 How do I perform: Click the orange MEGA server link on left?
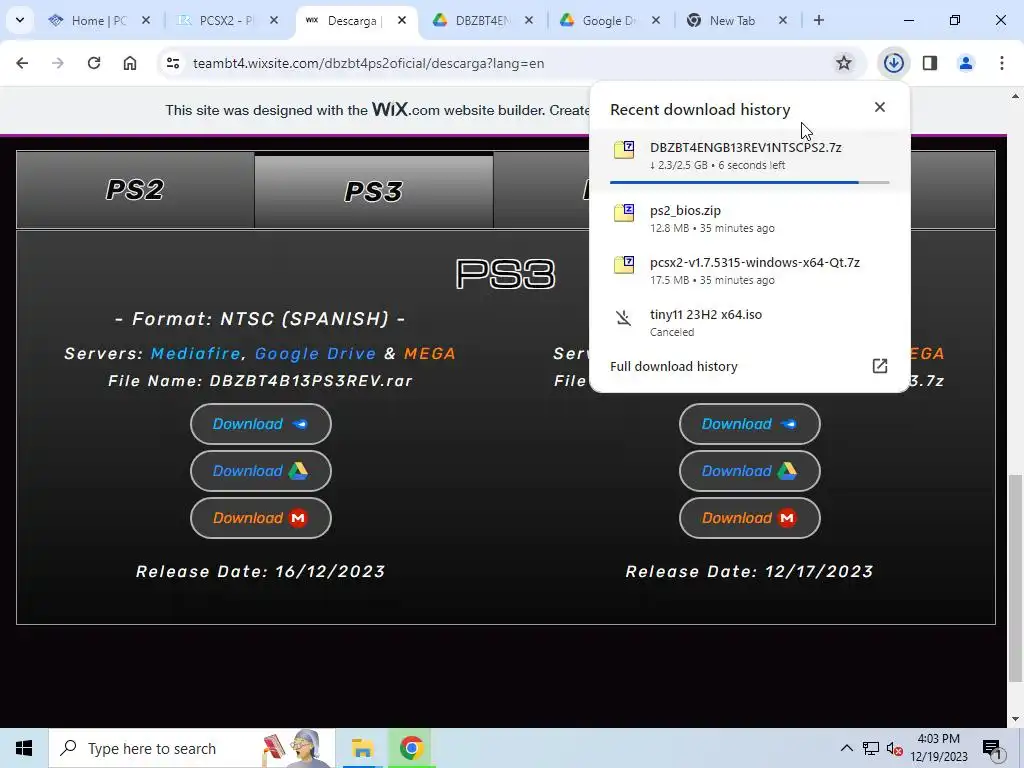(430, 353)
